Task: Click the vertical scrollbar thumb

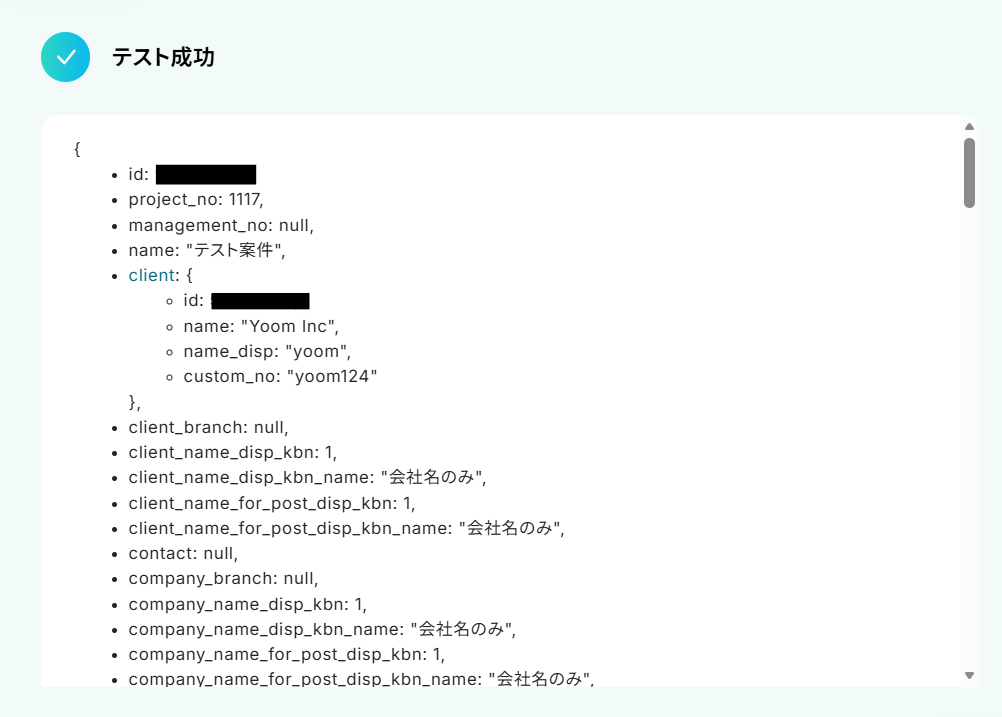Action: click(x=969, y=173)
